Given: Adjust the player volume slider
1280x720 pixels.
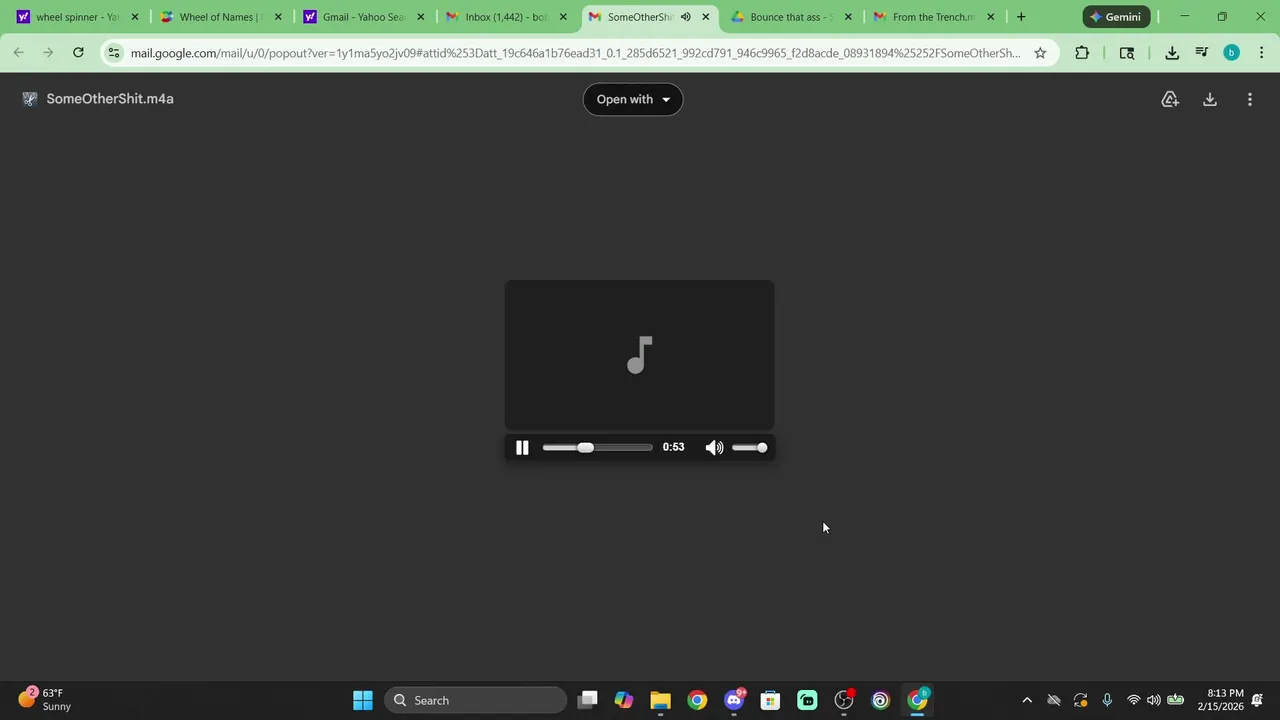Looking at the screenshot, I should point(750,448).
